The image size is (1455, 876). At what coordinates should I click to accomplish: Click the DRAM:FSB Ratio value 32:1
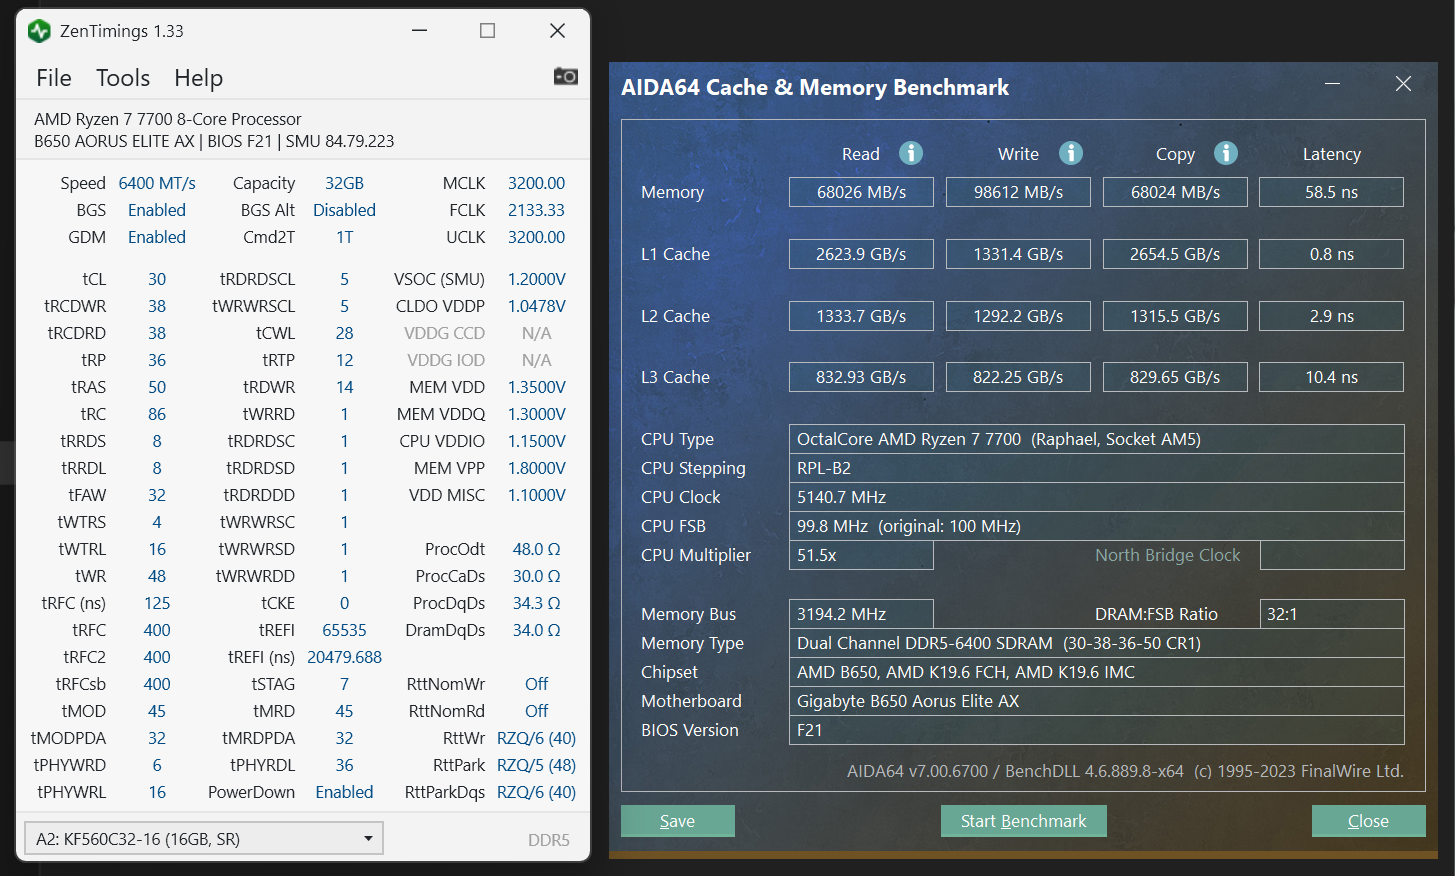(1332, 614)
